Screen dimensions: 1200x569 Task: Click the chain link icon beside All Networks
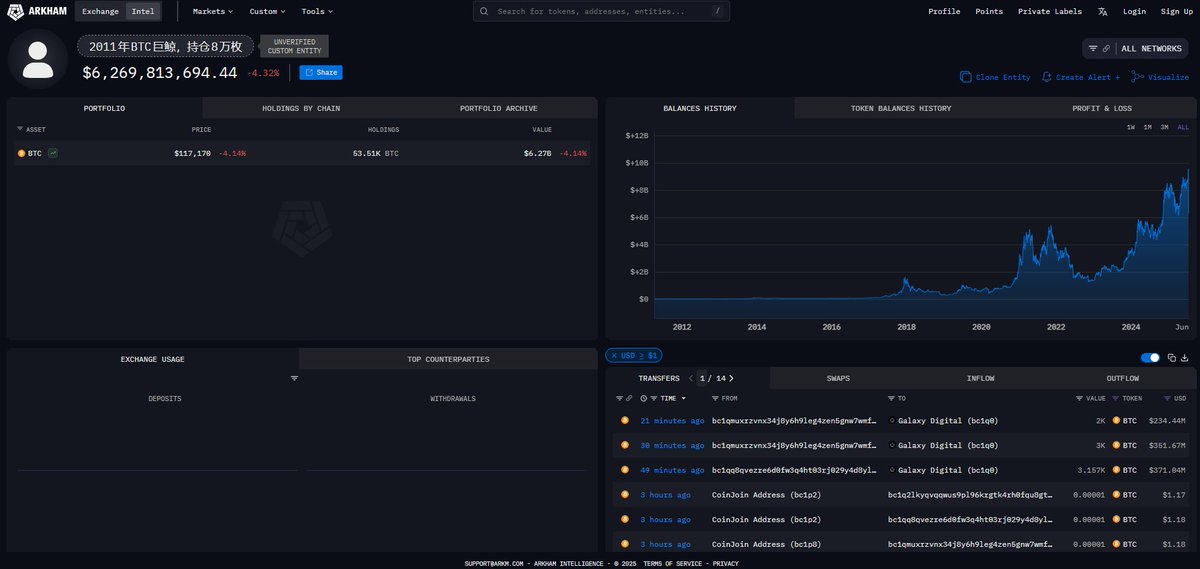coord(1106,48)
